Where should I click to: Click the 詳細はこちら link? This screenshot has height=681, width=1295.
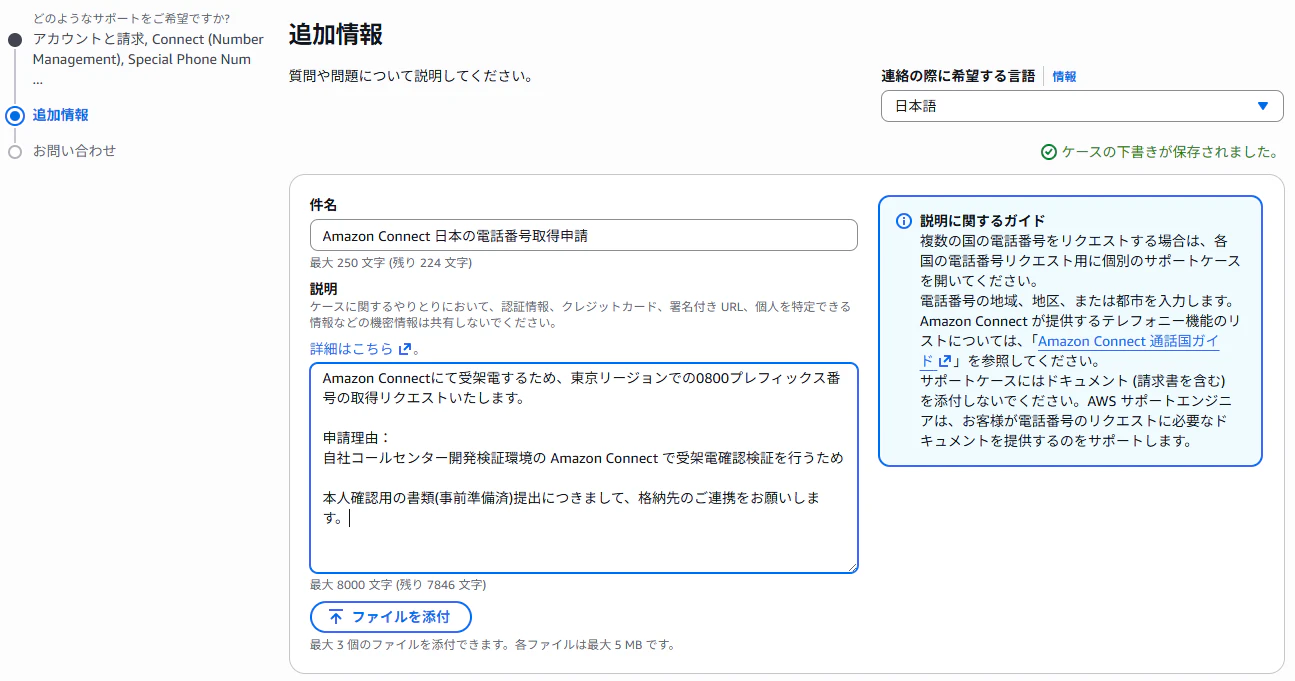[351, 349]
